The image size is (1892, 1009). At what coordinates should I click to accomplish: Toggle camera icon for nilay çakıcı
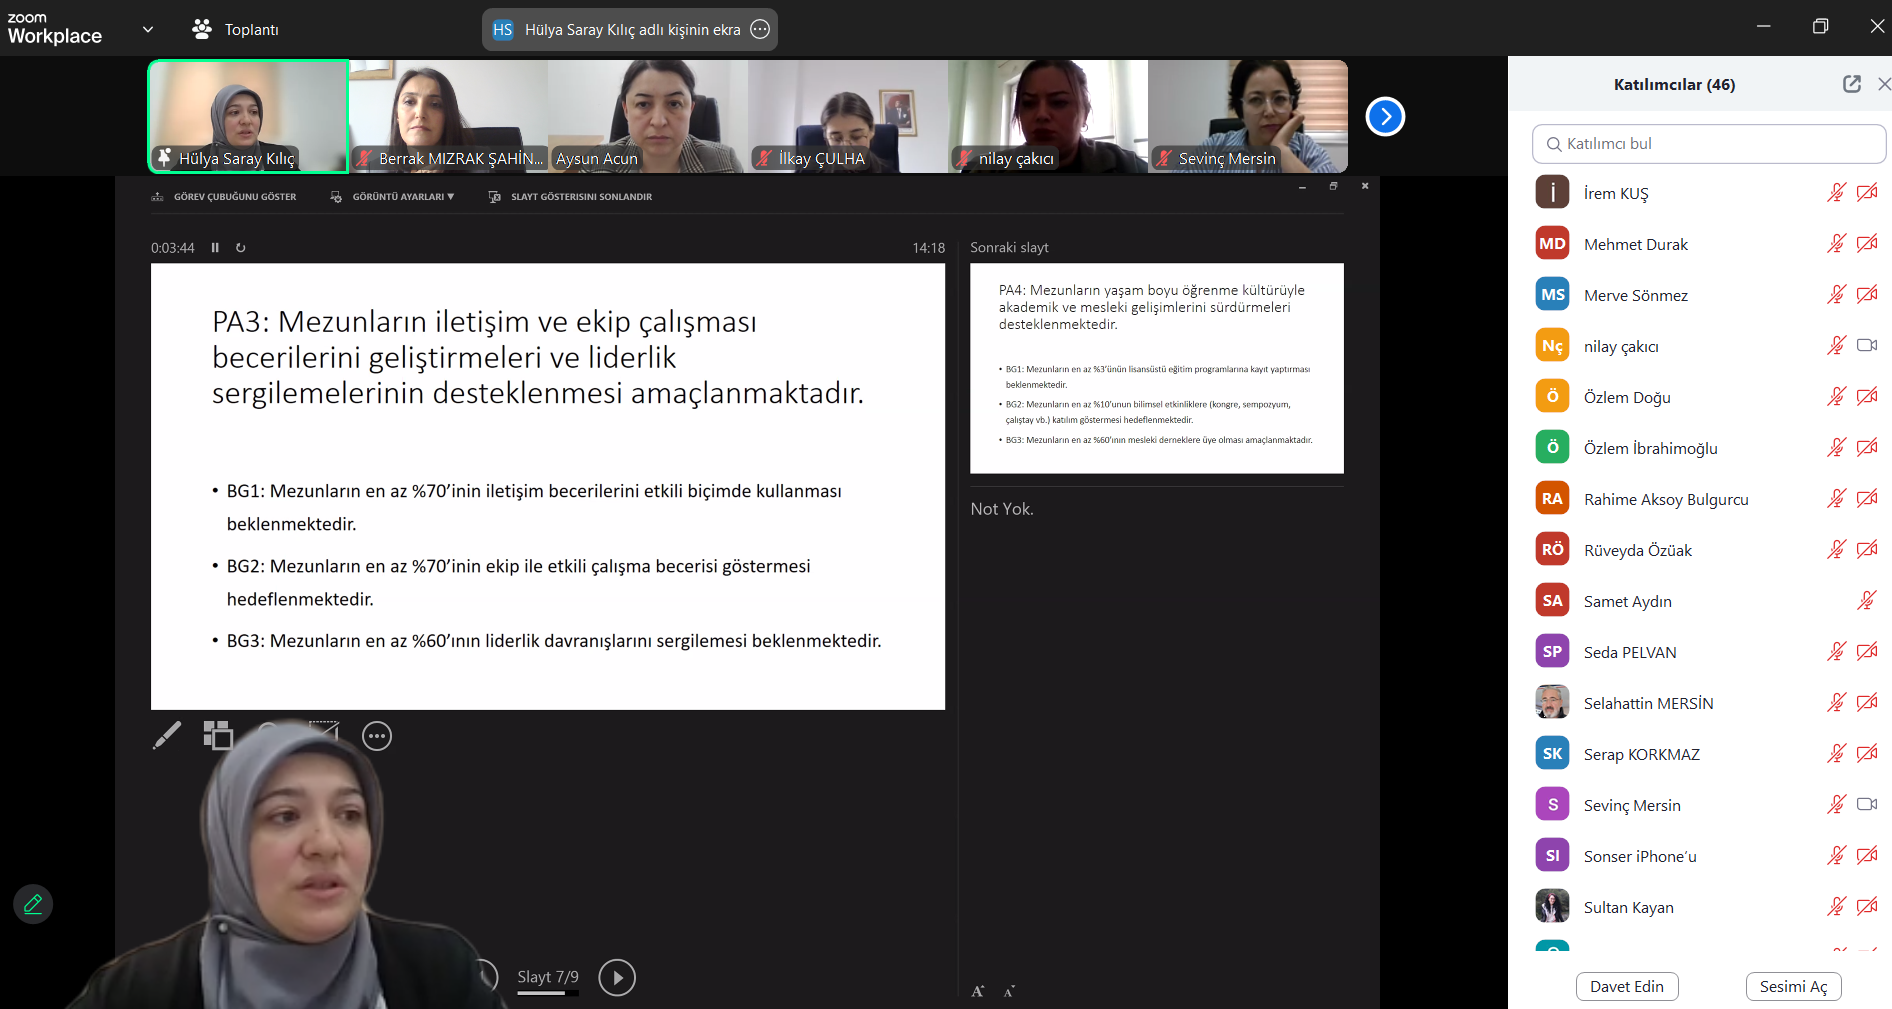[x=1866, y=346]
